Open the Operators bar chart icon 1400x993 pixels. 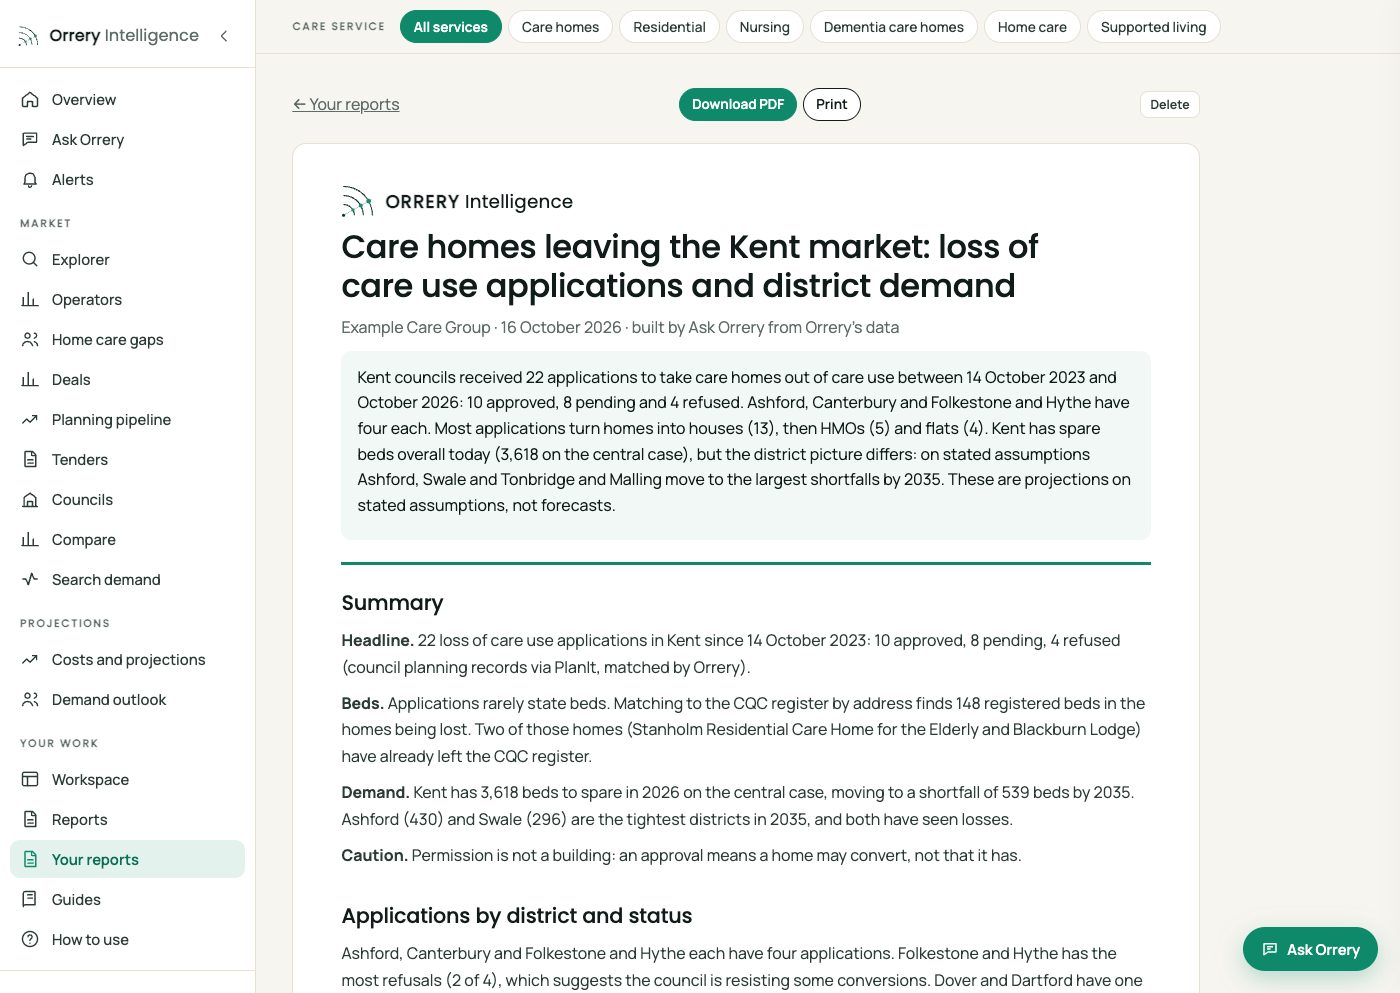tap(30, 300)
